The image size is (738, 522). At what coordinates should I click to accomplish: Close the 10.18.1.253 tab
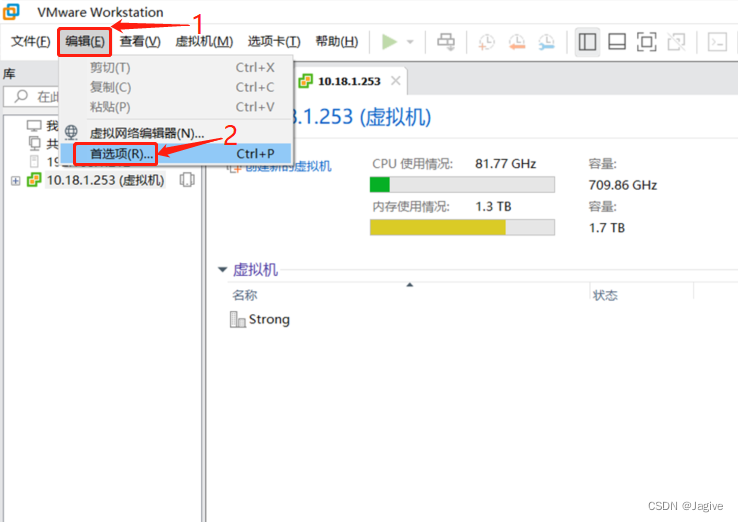[x=396, y=81]
